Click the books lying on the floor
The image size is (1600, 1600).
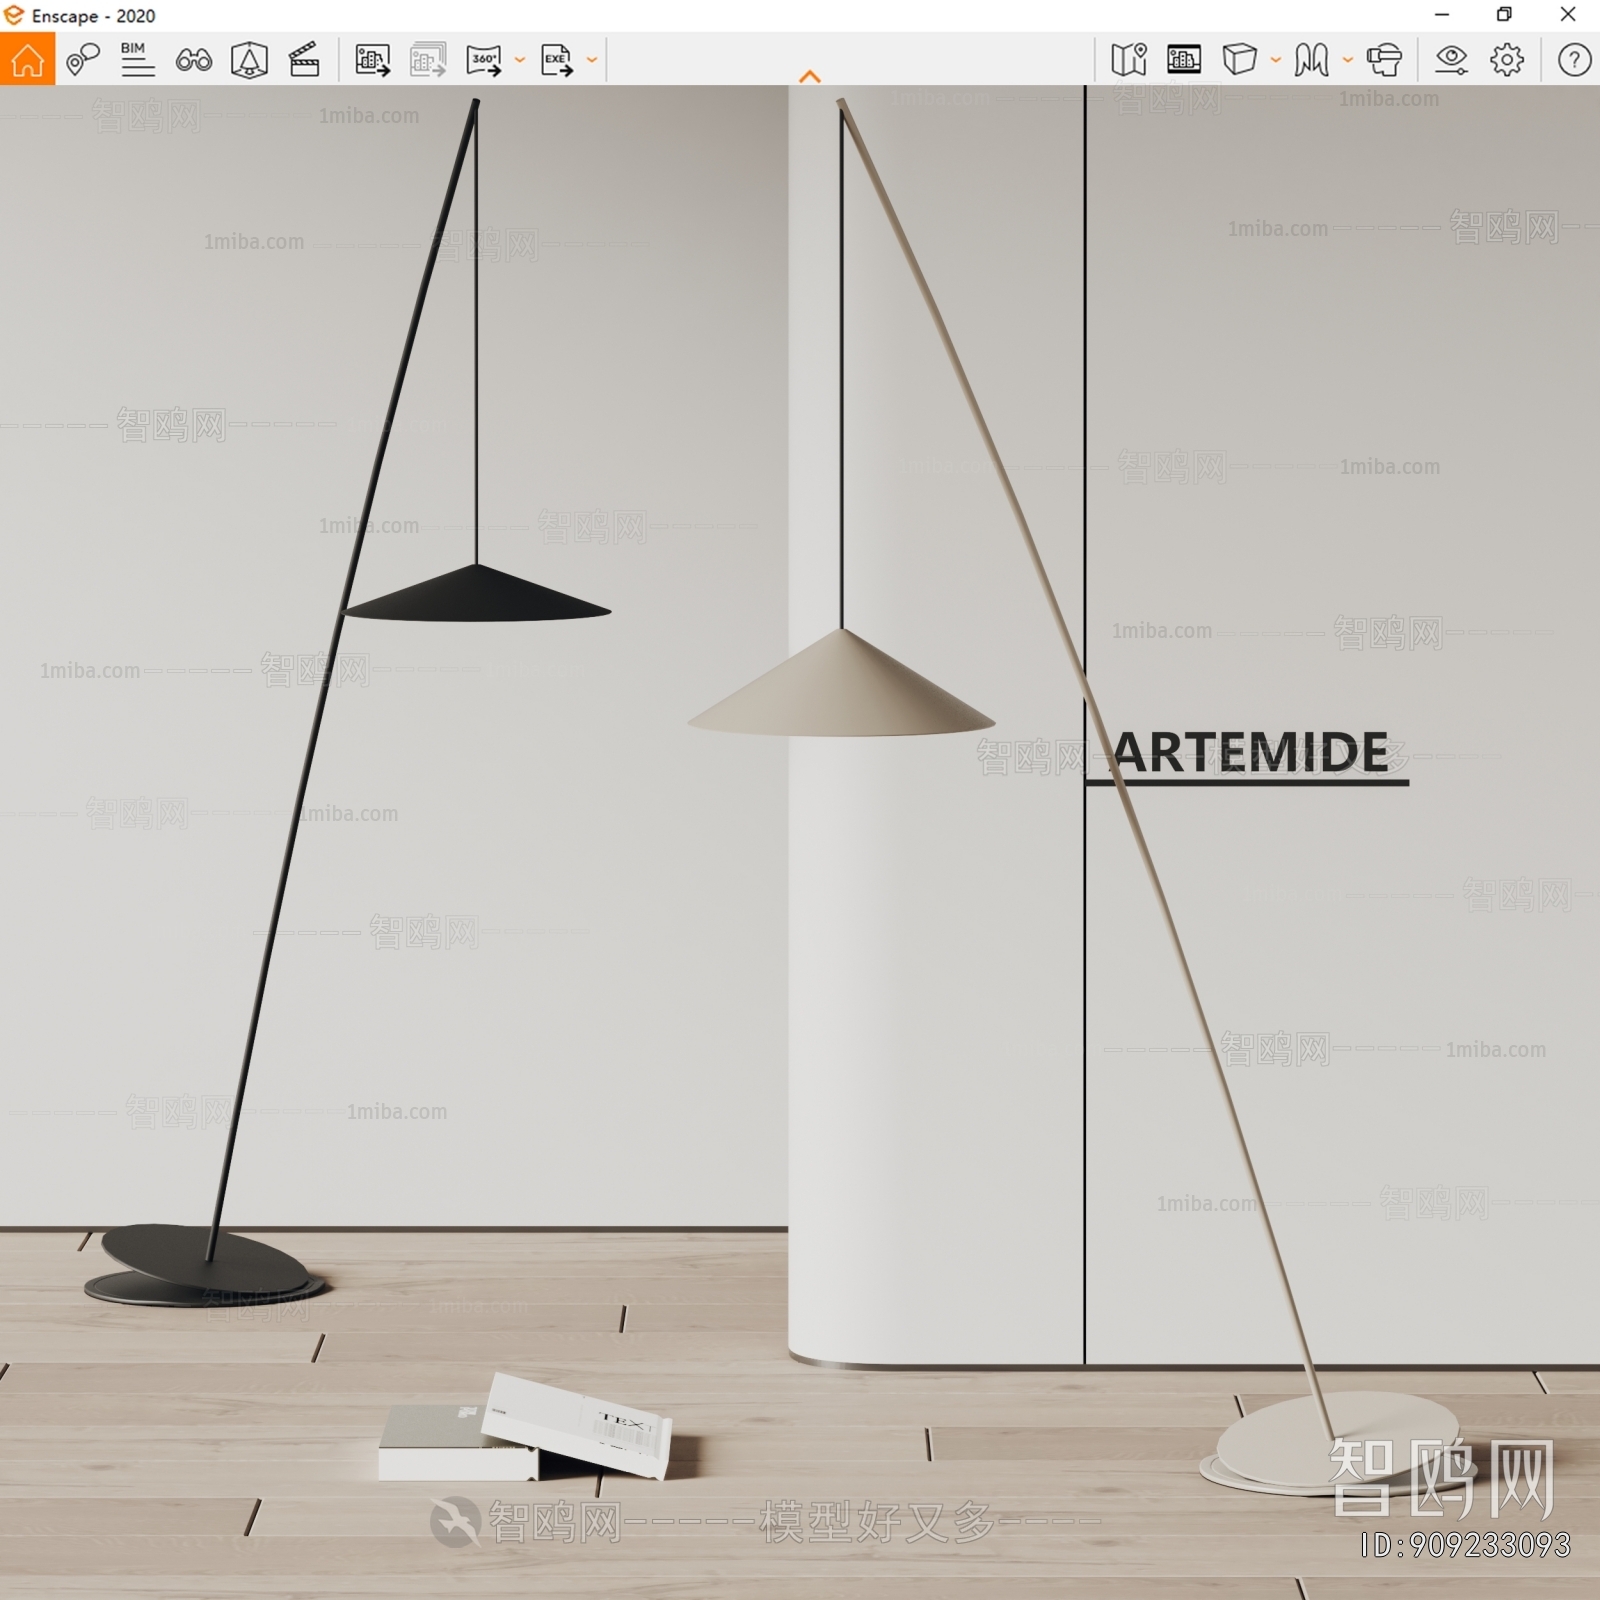pos(525,1428)
